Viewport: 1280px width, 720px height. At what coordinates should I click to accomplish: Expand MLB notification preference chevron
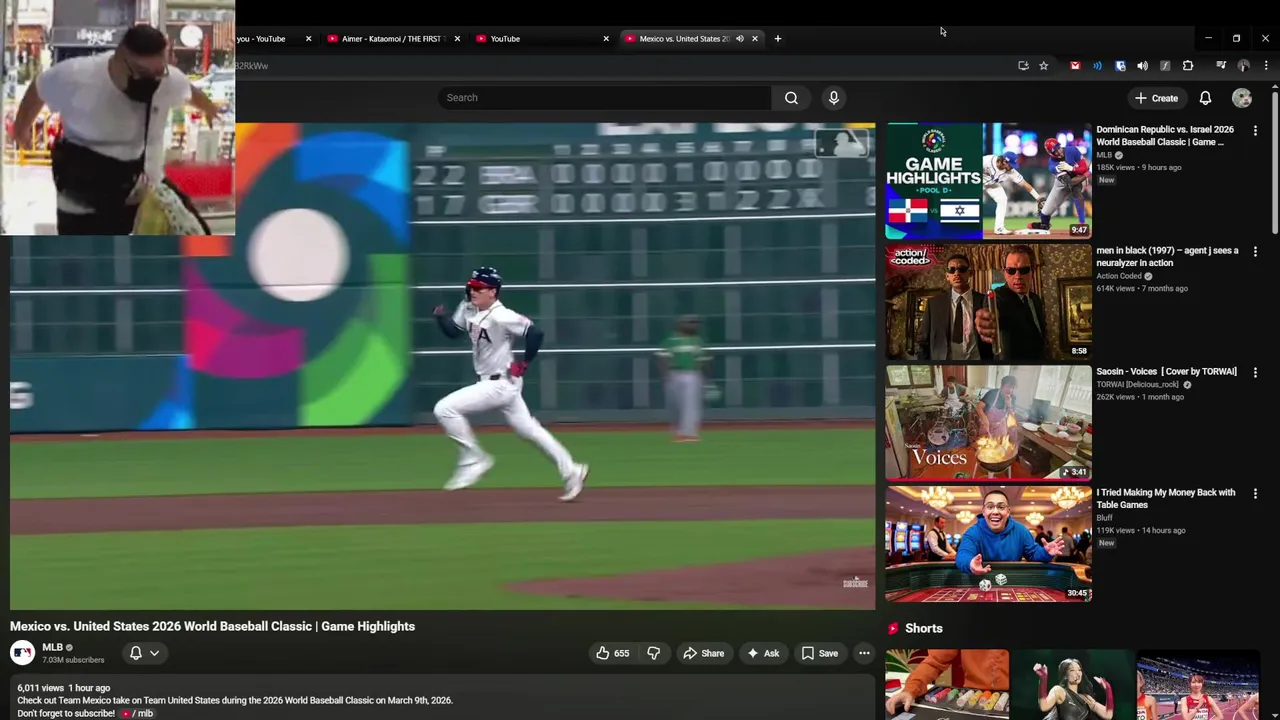pyautogui.click(x=154, y=653)
